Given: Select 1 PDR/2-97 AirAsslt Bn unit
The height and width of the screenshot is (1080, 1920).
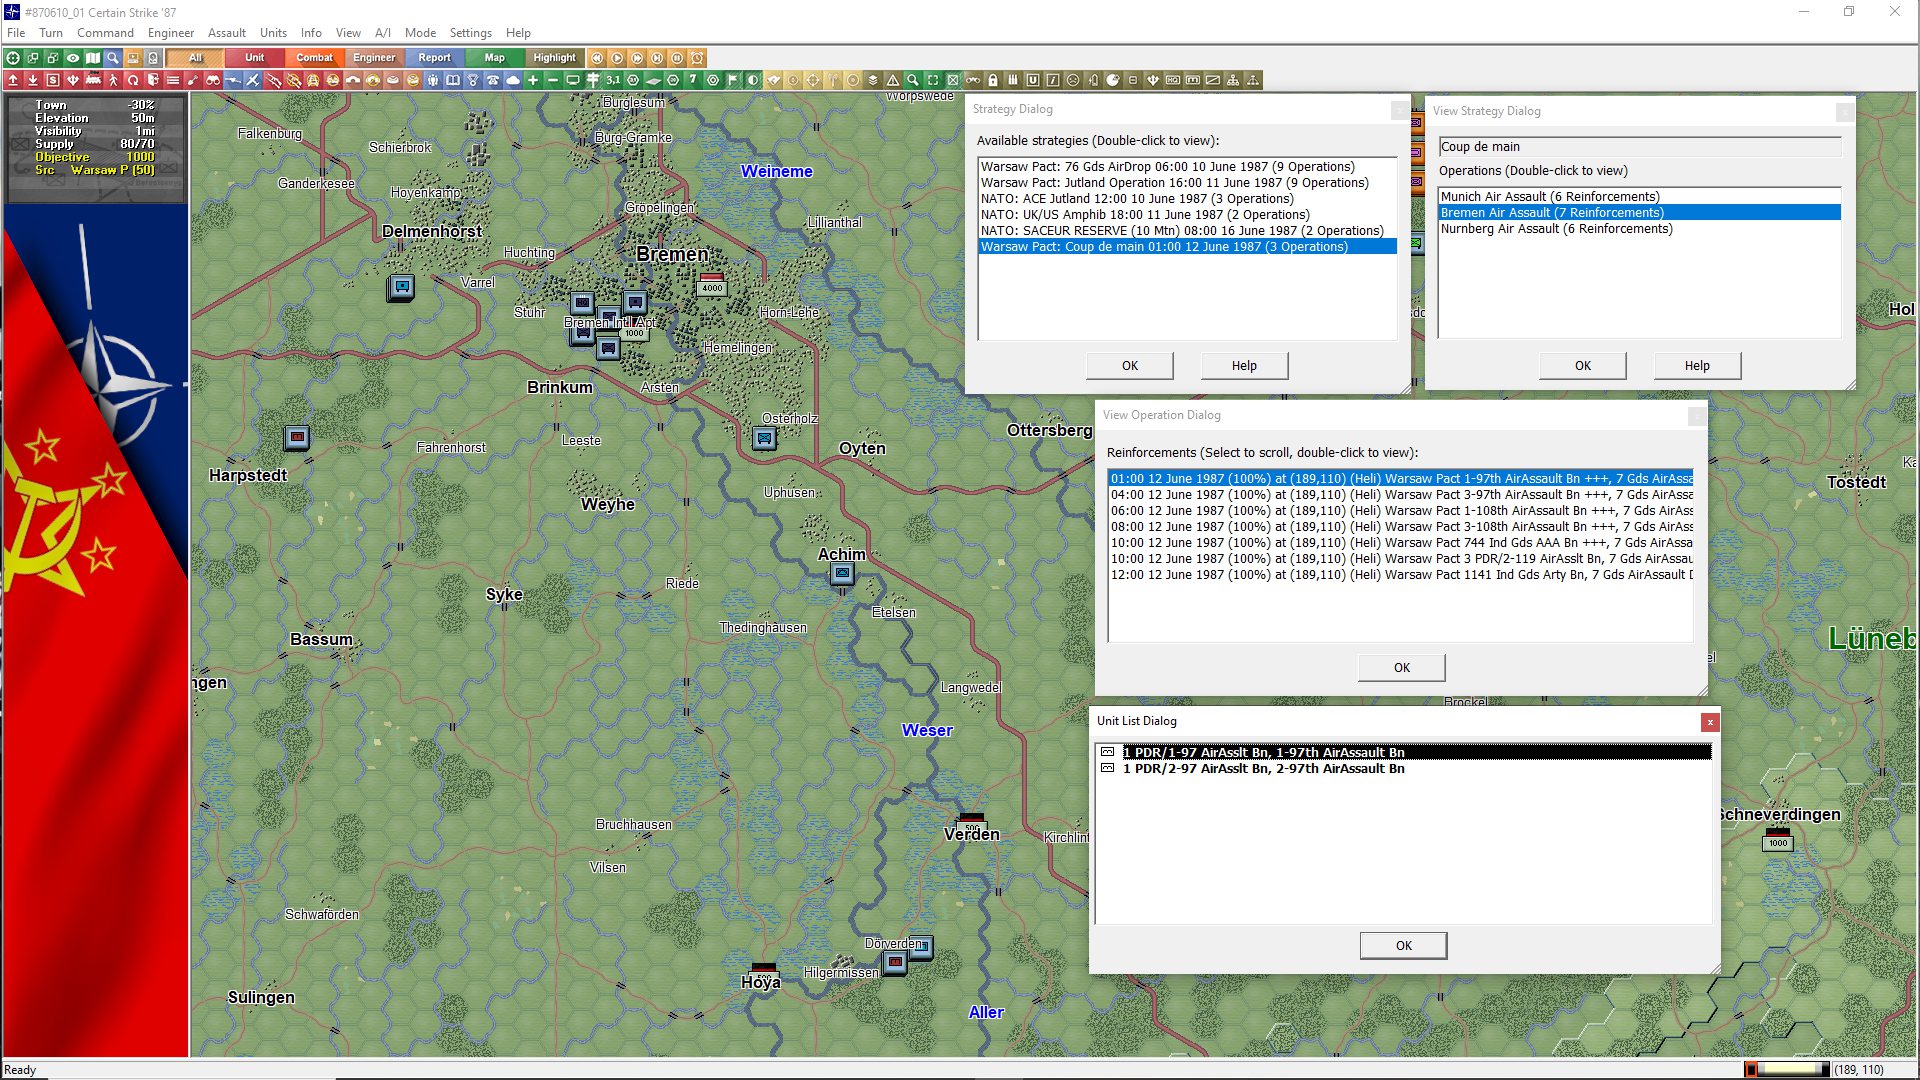Looking at the screenshot, I should [x=1263, y=769].
